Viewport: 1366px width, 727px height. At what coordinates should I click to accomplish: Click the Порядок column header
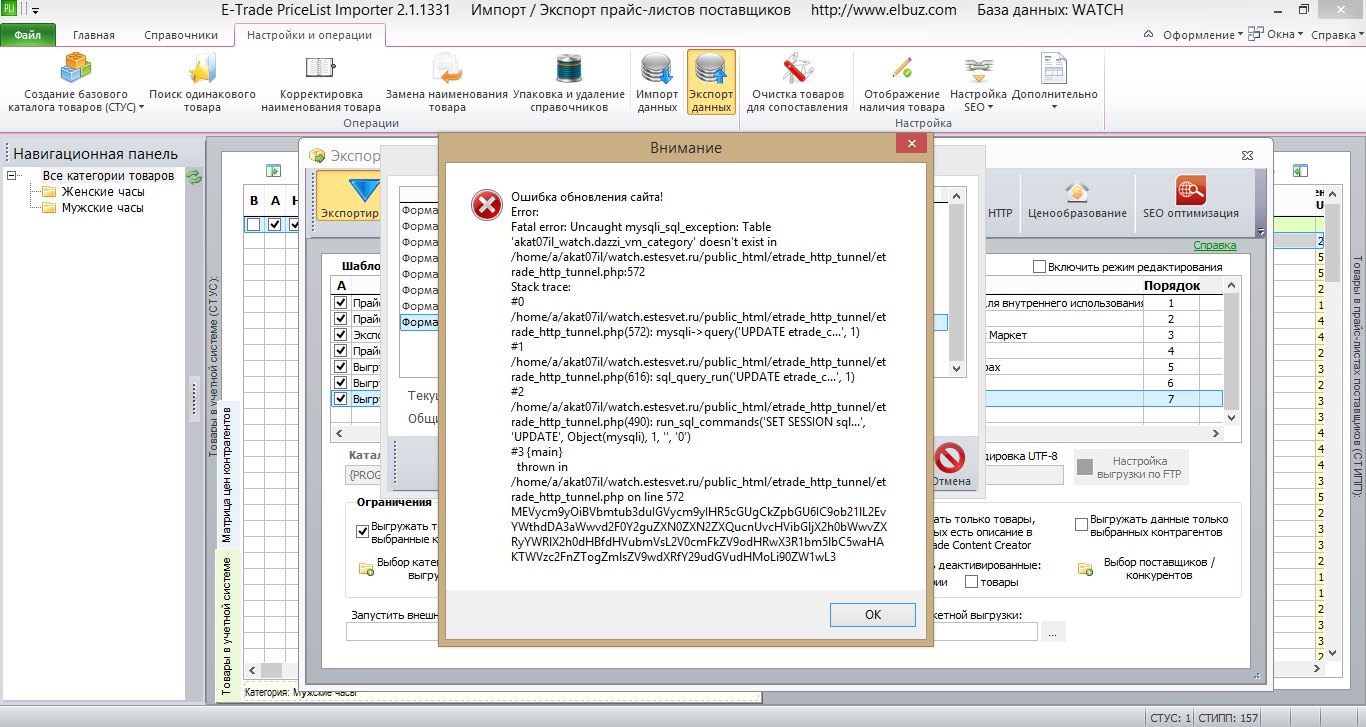tap(1171, 286)
